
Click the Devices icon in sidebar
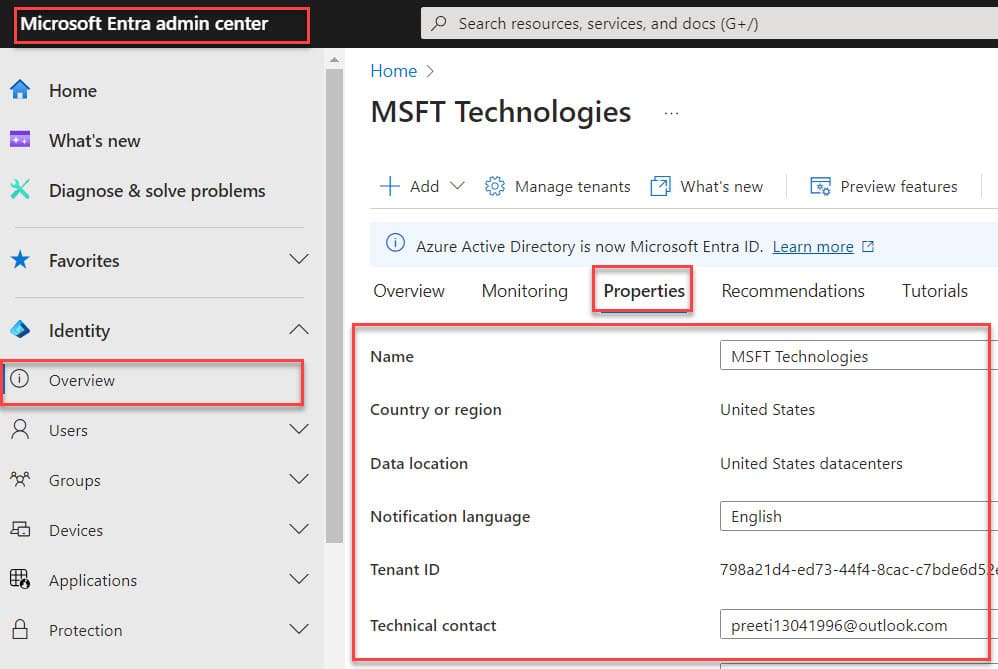click(20, 529)
